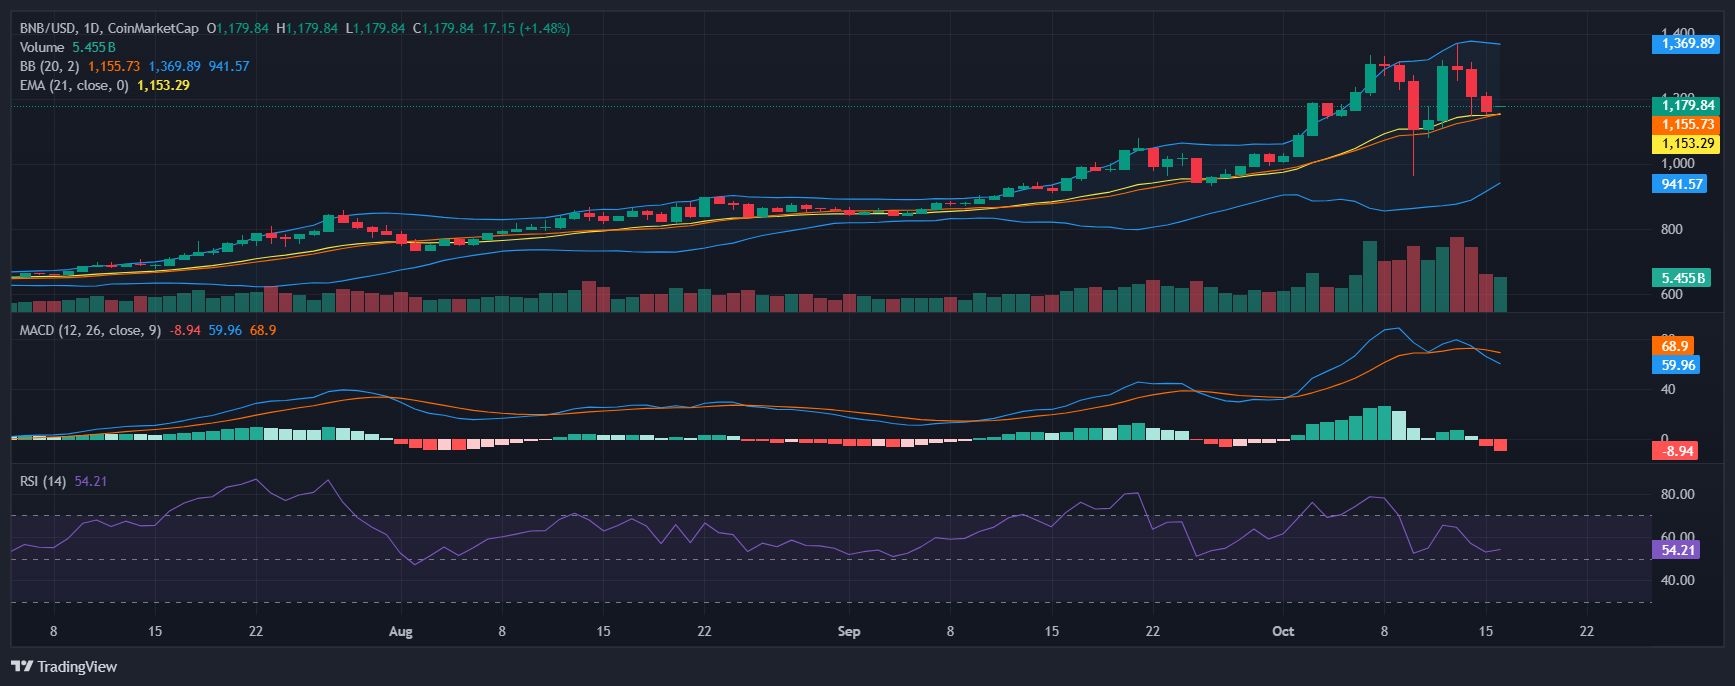Click the orange 1,155.73 price axis tag
The height and width of the screenshot is (686, 1735).
point(1687,124)
